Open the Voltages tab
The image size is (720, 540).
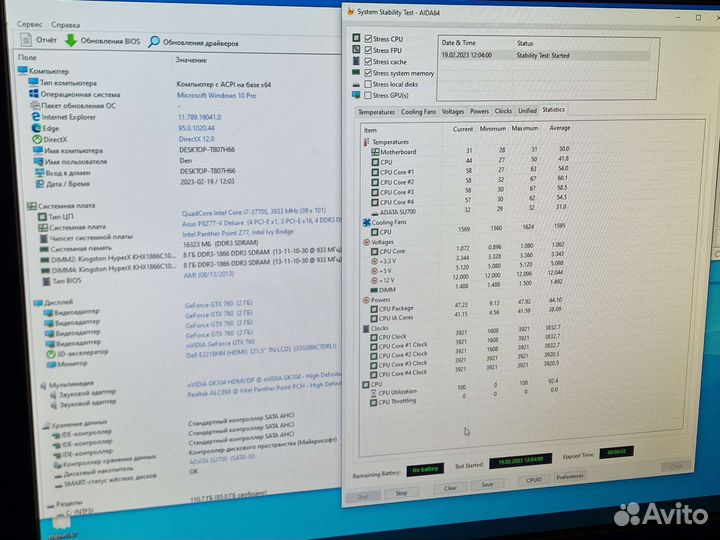453,112
